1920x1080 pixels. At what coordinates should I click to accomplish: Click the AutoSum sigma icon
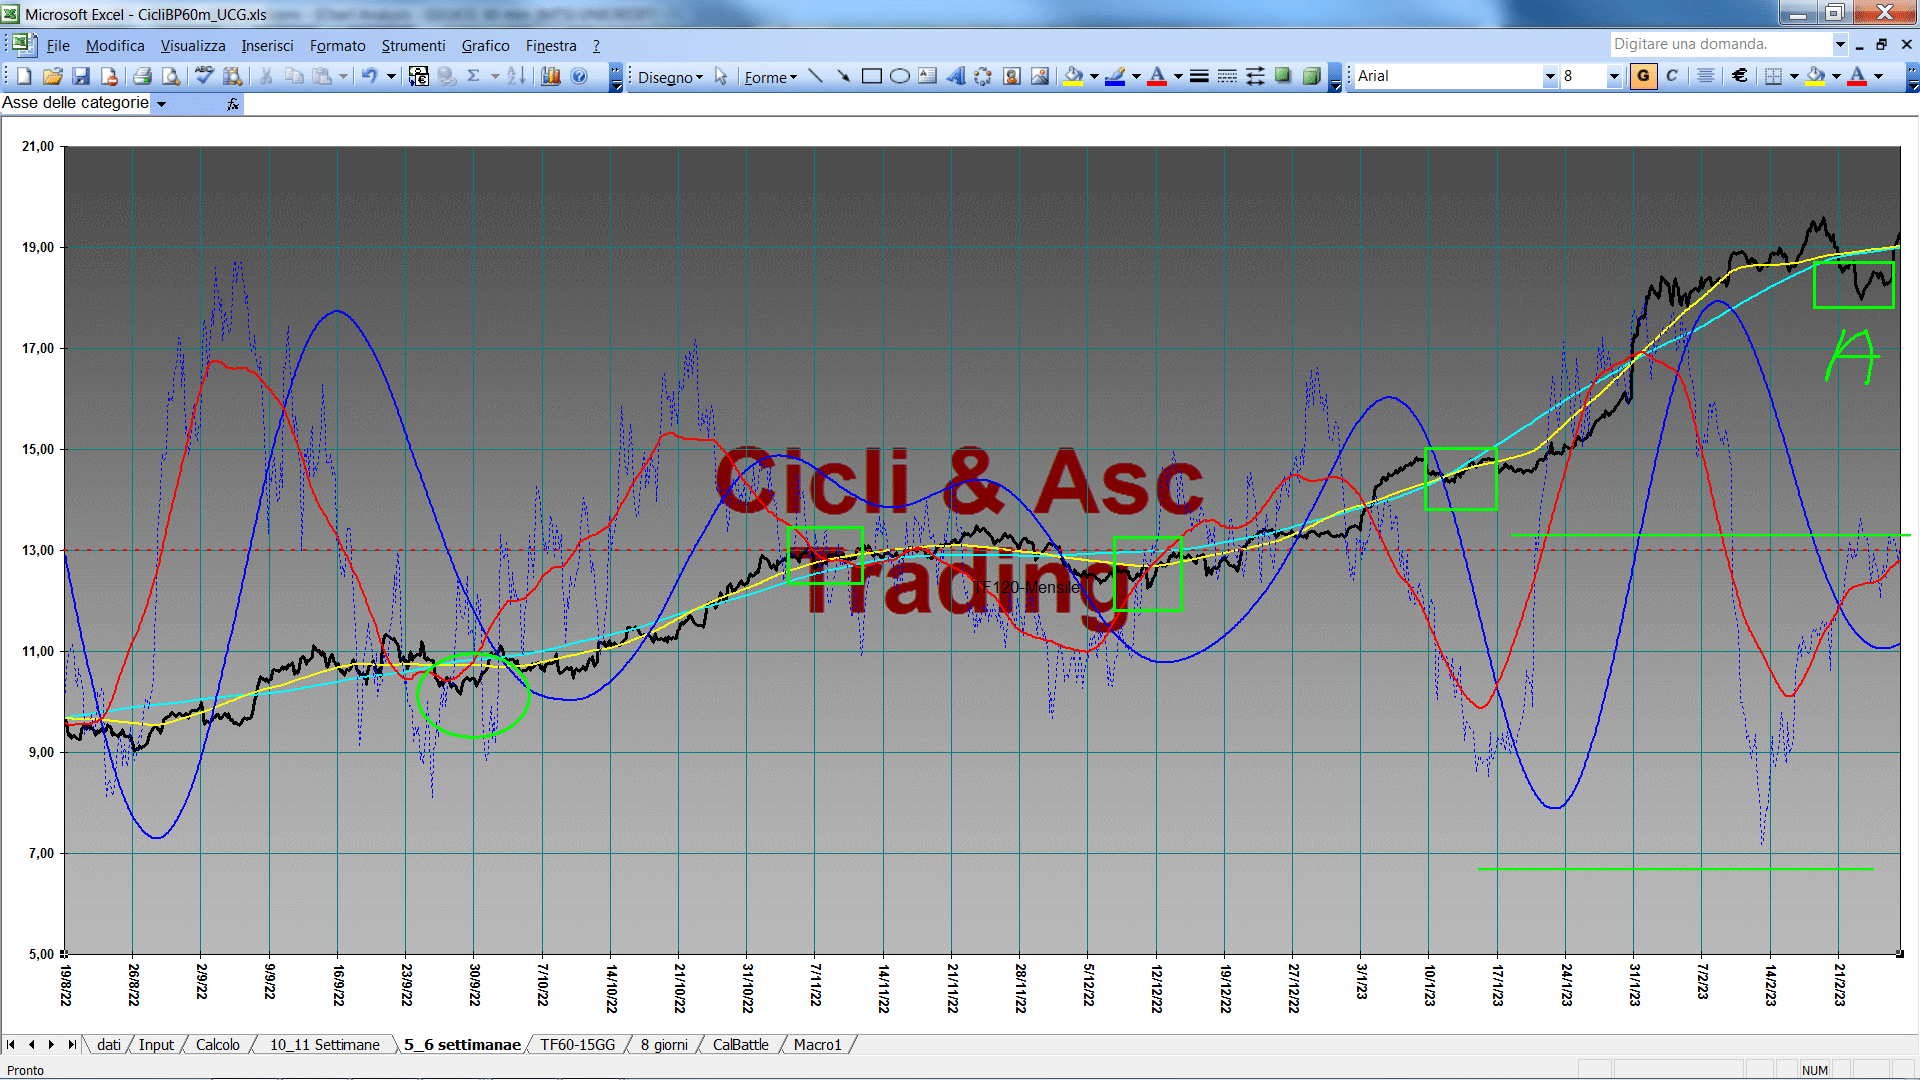pos(474,76)
